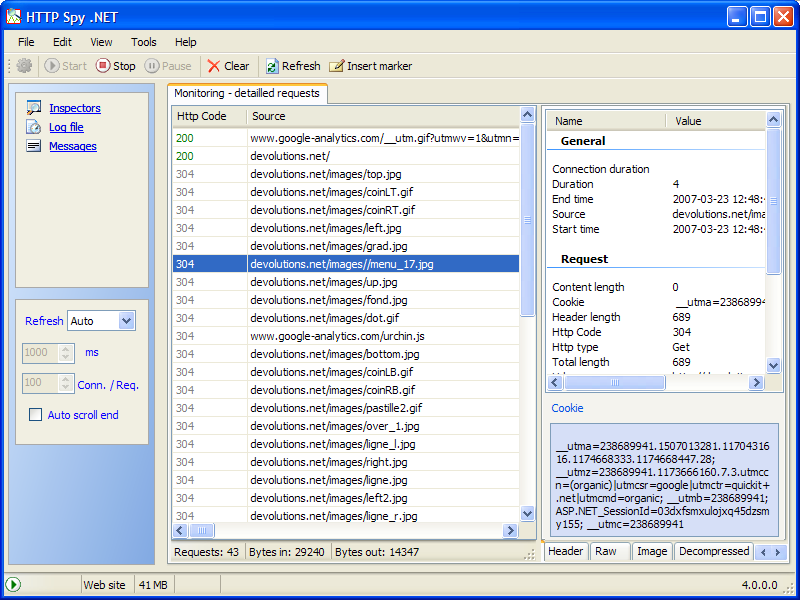Click the green play icon in status bar

[13, 584]
